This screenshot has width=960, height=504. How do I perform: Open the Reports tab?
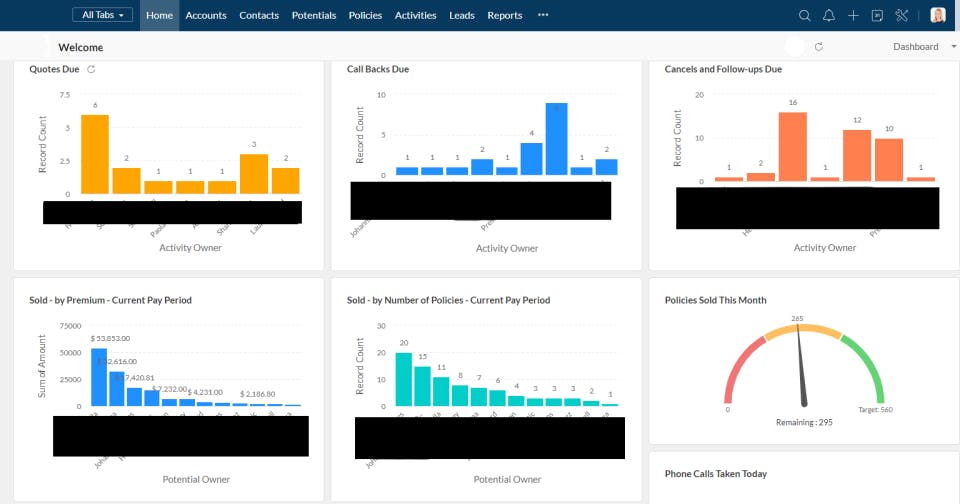[504, 15]
